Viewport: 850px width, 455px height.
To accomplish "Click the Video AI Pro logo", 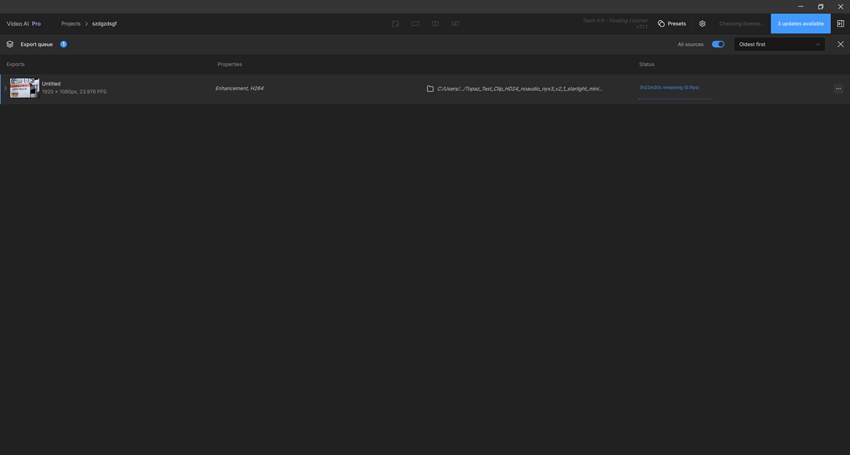I will (24, 24).
